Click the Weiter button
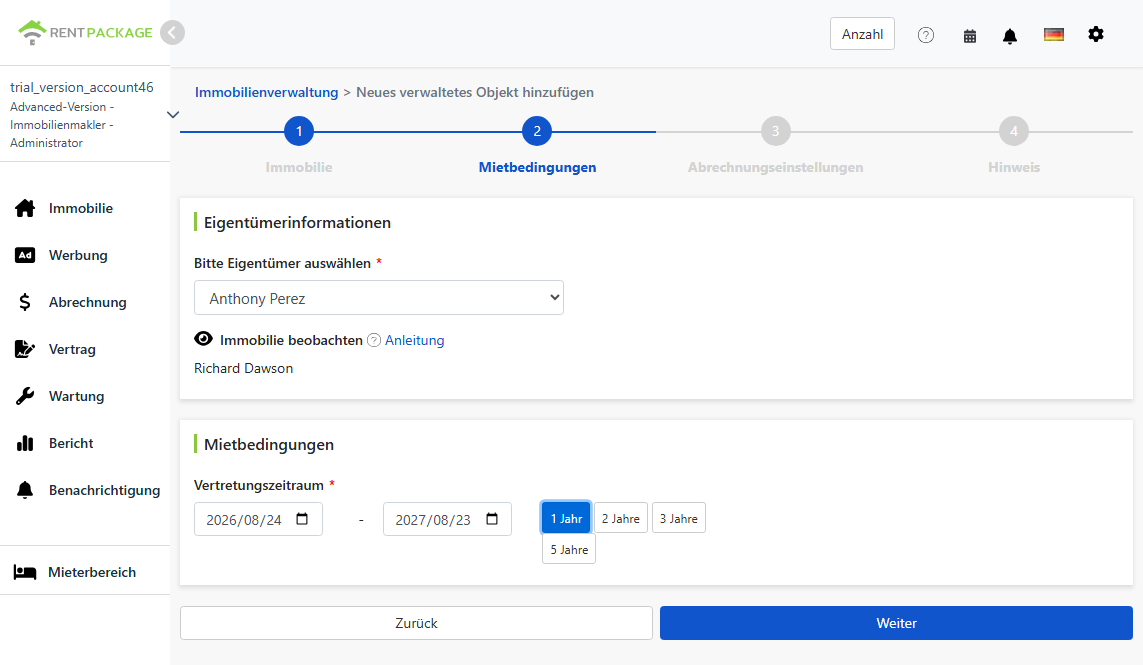 (896, 623)
